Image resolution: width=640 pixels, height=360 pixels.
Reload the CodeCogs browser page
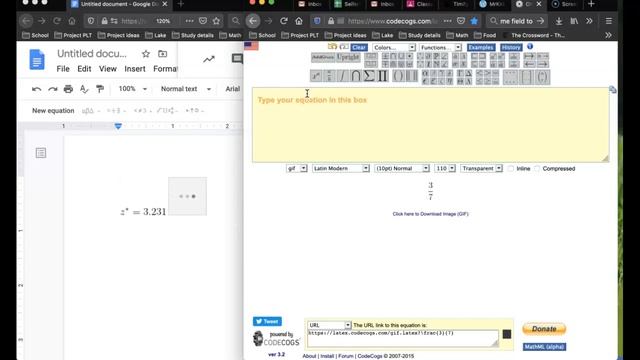[284, 21]
